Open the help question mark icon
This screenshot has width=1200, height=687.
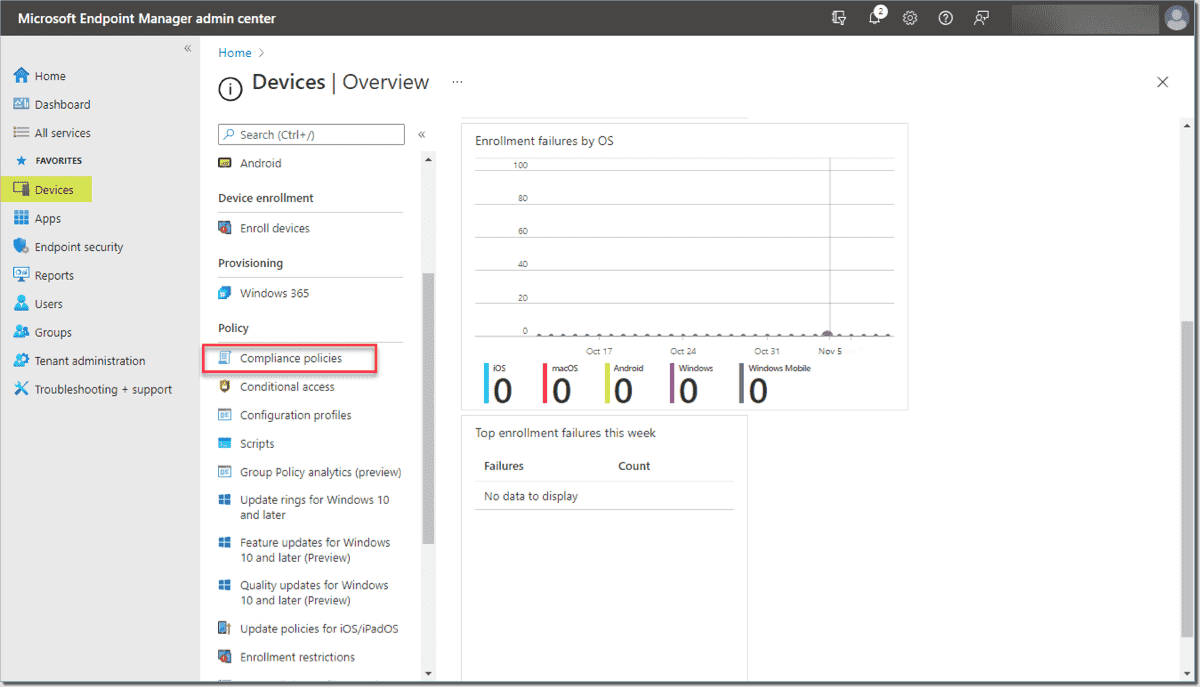[945, 18]
